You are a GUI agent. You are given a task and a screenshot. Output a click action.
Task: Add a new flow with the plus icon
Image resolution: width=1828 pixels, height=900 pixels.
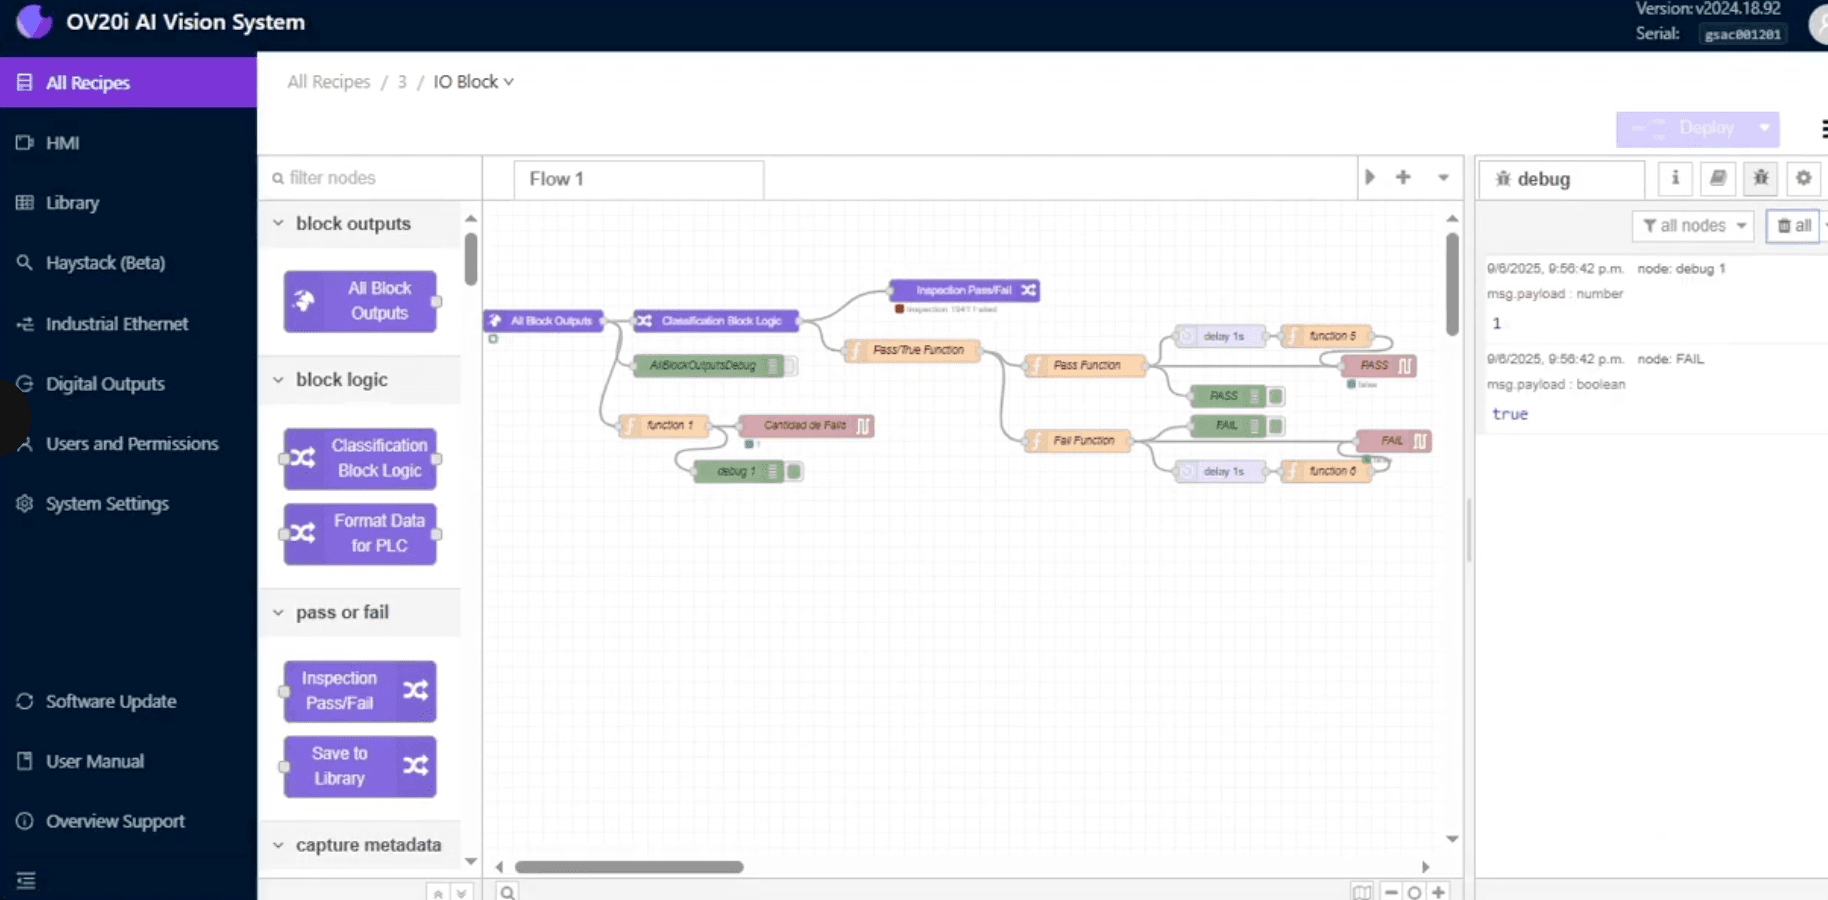1403,177
